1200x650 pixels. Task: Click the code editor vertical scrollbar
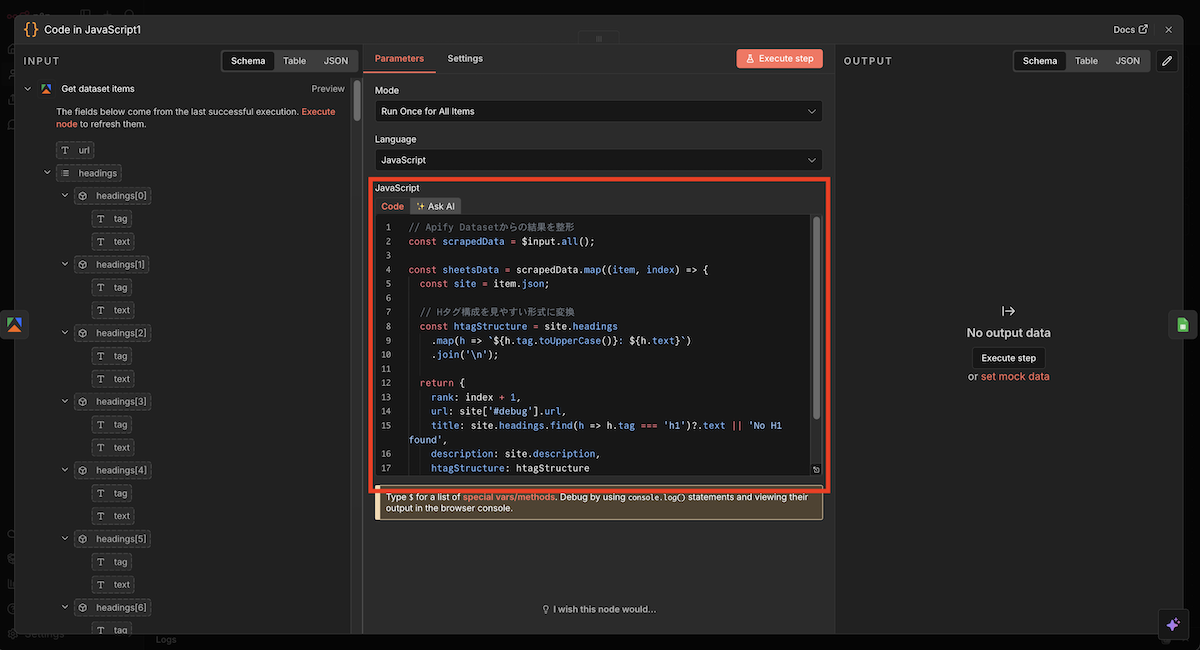[816, 320]
